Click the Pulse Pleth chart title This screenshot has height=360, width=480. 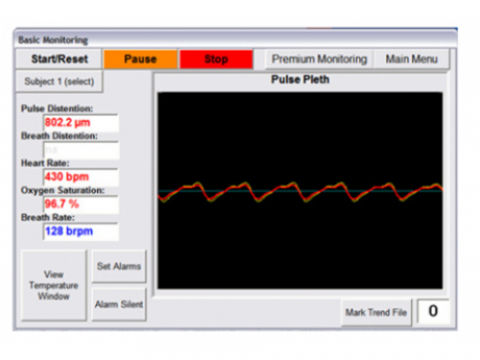coord(300,79)
